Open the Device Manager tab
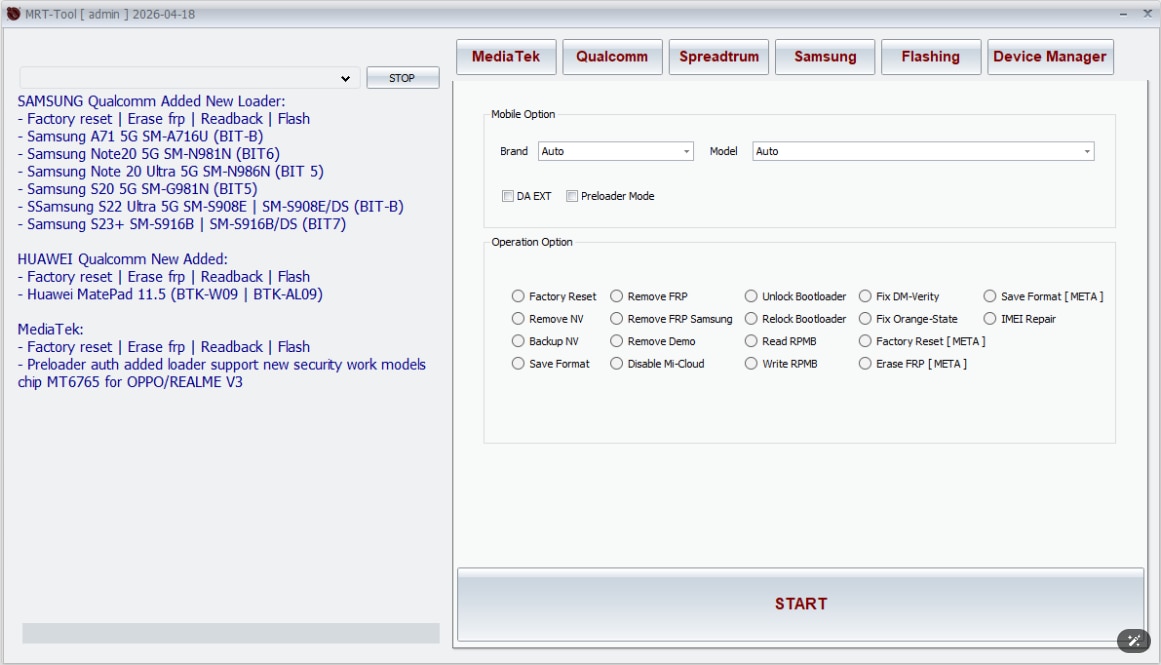Screen dimensions: 1161x665 click(x=1050, y=57)
